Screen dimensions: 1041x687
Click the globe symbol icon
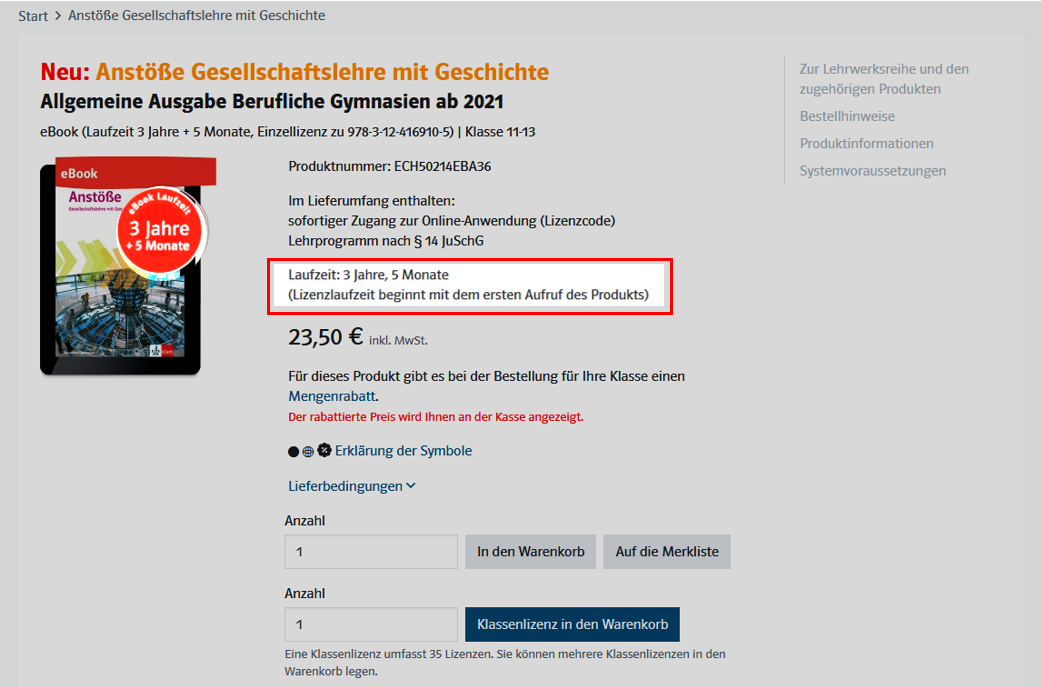click(x=308, y=451)
